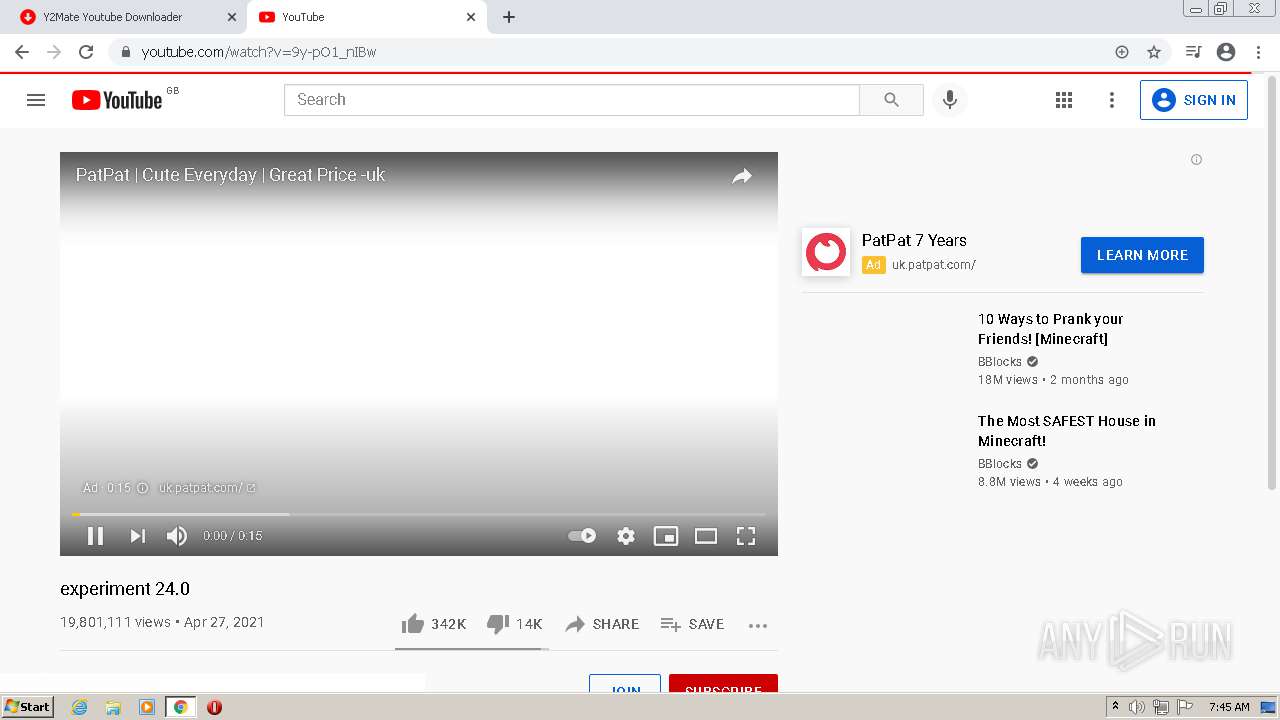The height and width of the screenshot is (720, 1280).
Task: Start voice search with microphone icon
Action: (950, 100)
